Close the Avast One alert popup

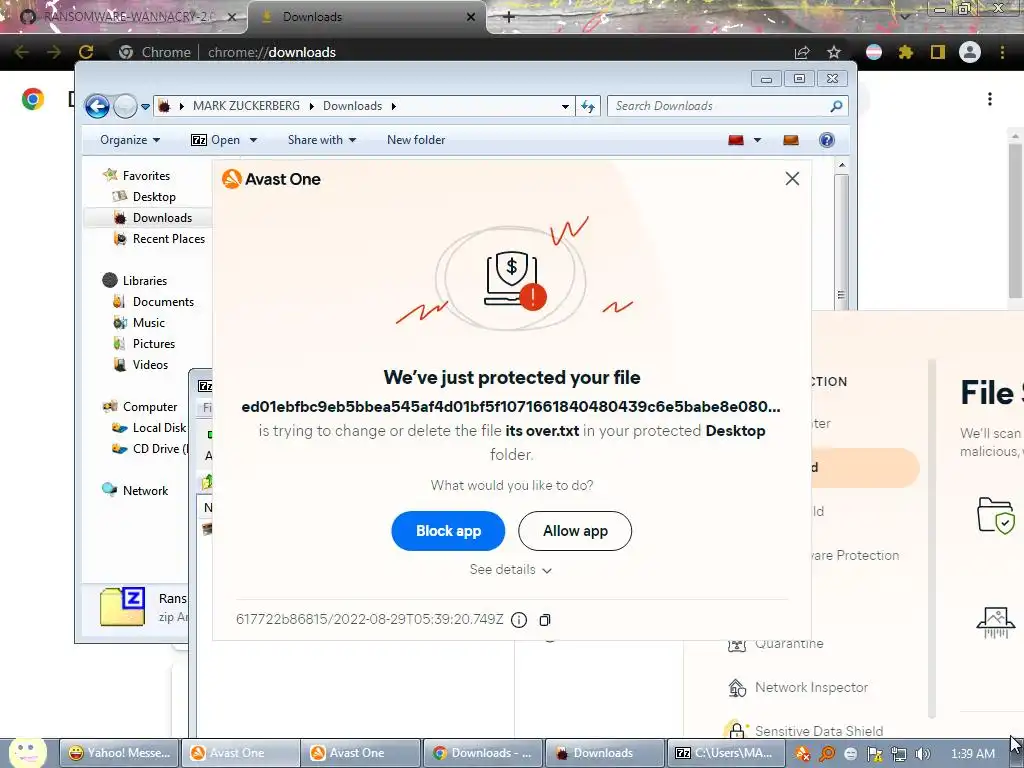coord(792,178)
